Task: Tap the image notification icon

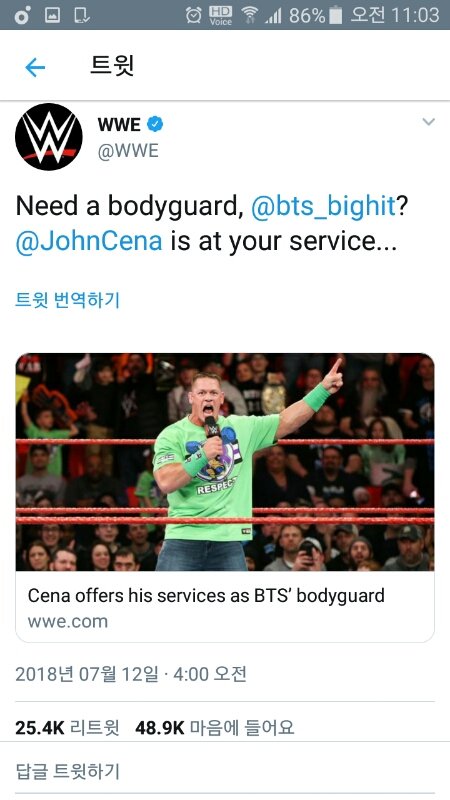Action: pos(53,15)
